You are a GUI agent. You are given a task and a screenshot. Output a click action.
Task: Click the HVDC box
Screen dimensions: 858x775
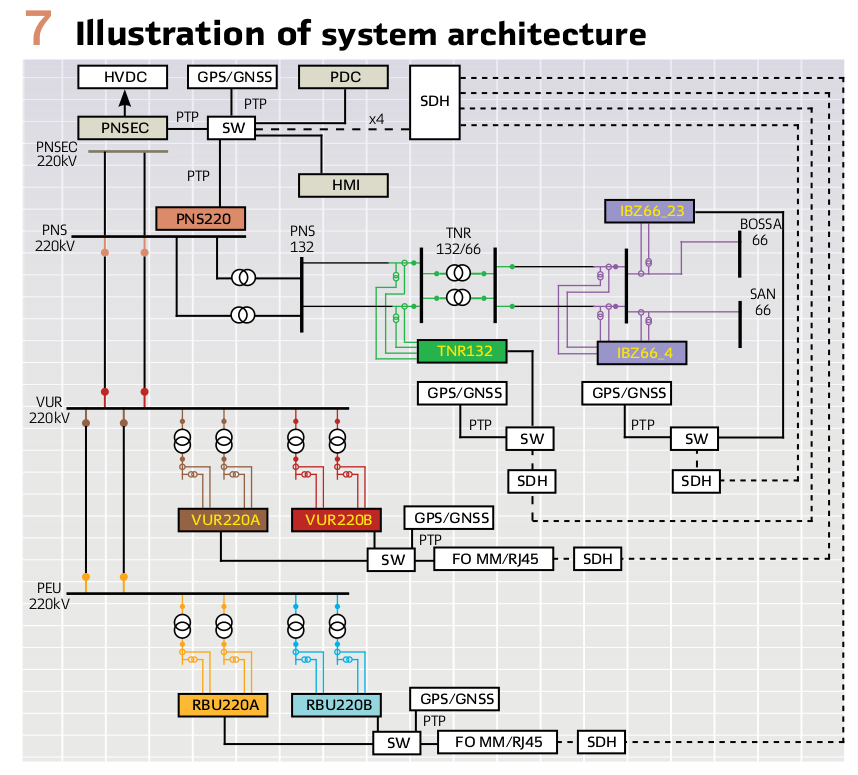coord(123,77)
